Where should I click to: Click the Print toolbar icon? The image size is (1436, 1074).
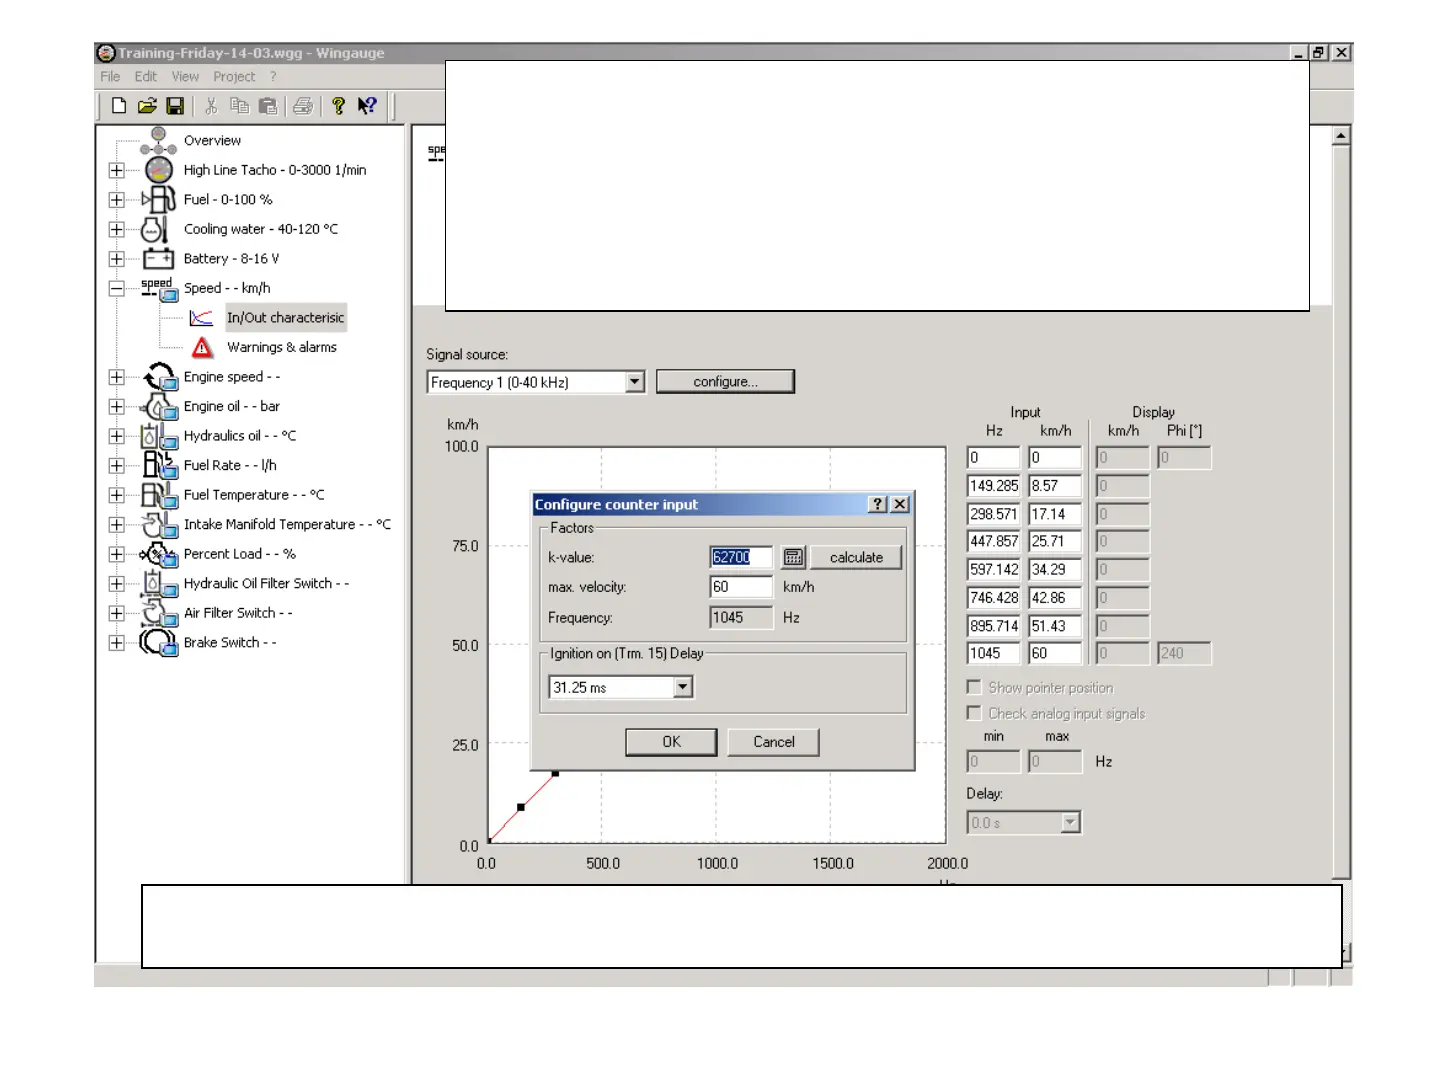[303, 106]
